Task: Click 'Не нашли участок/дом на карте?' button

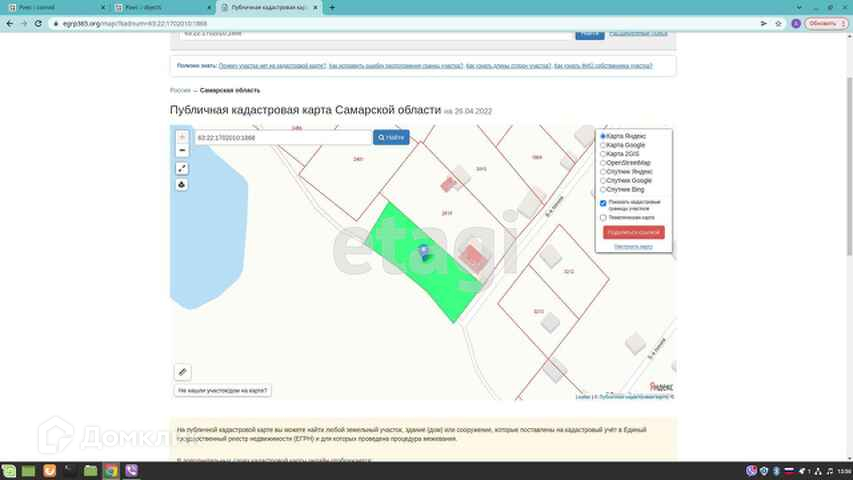Action: coord(222,391)
